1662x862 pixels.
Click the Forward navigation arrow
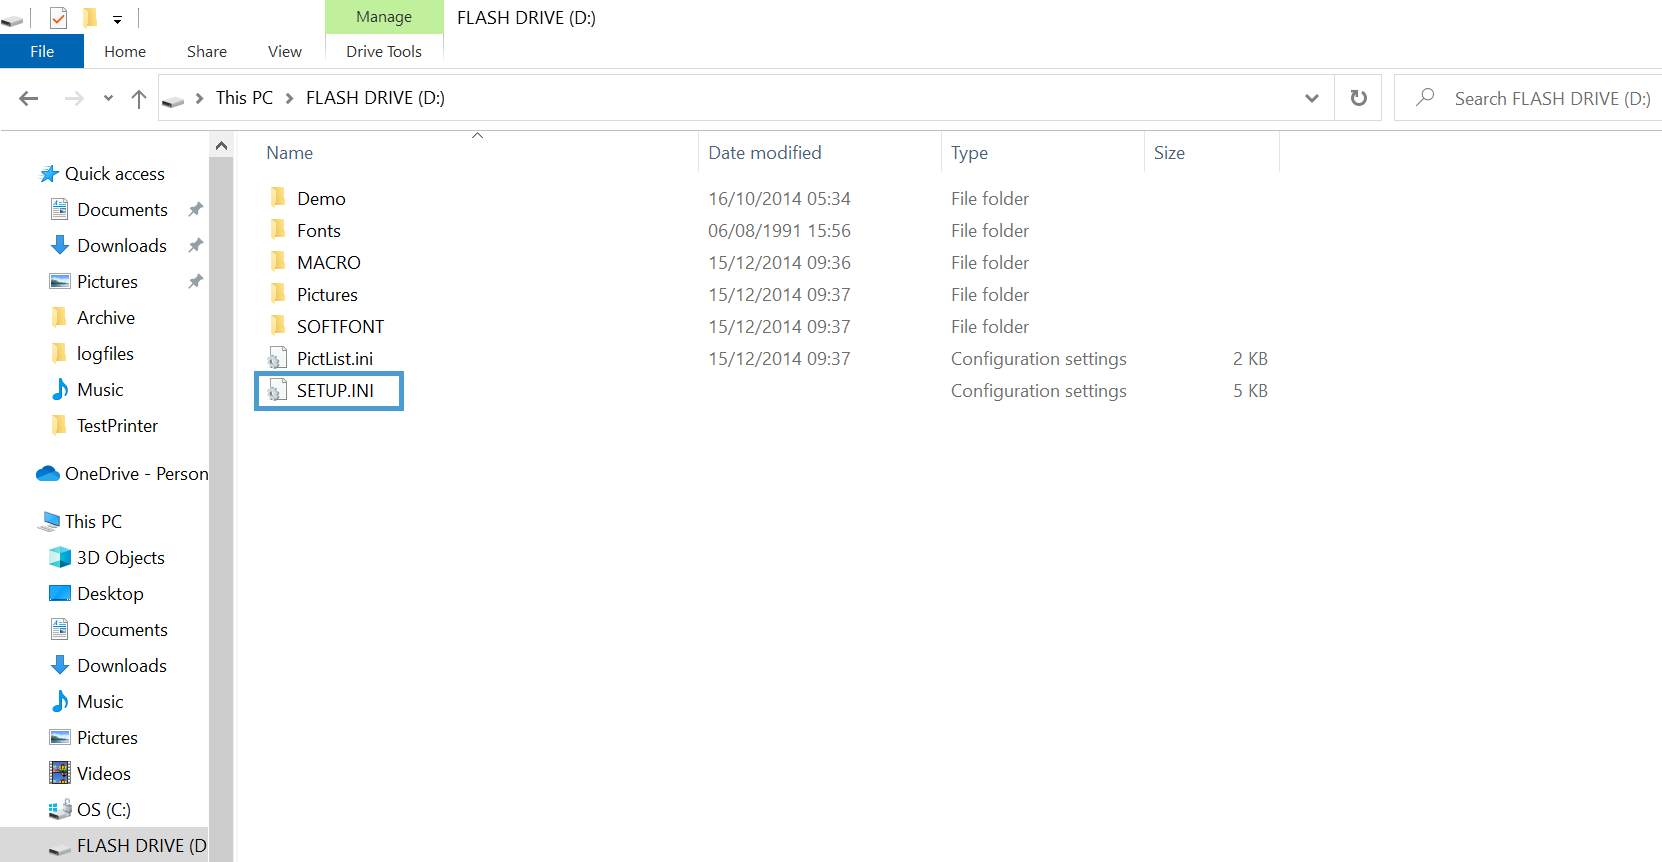[x=74, y=98]
